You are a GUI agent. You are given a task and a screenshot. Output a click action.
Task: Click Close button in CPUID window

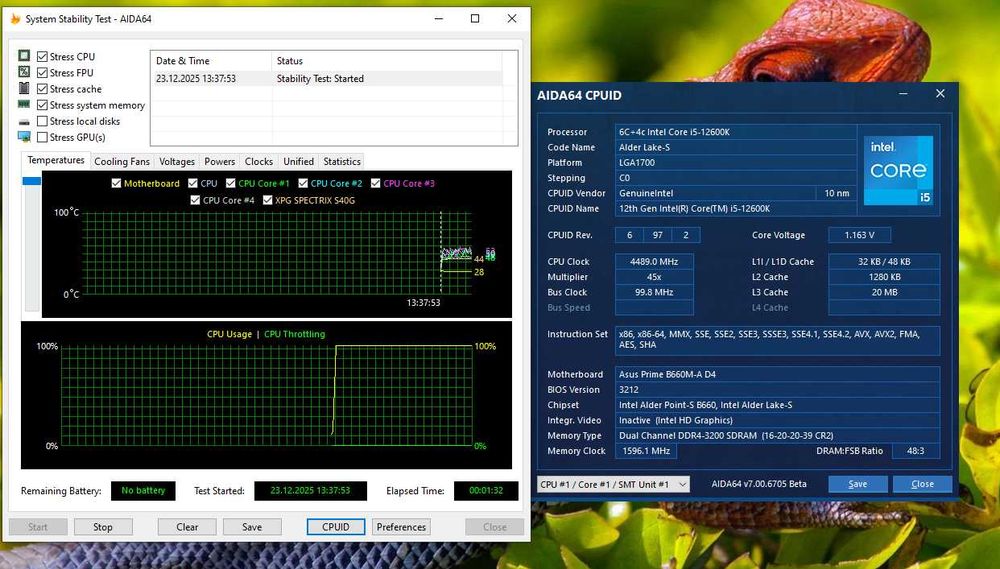pyautogui.click(x=922, y=484)
